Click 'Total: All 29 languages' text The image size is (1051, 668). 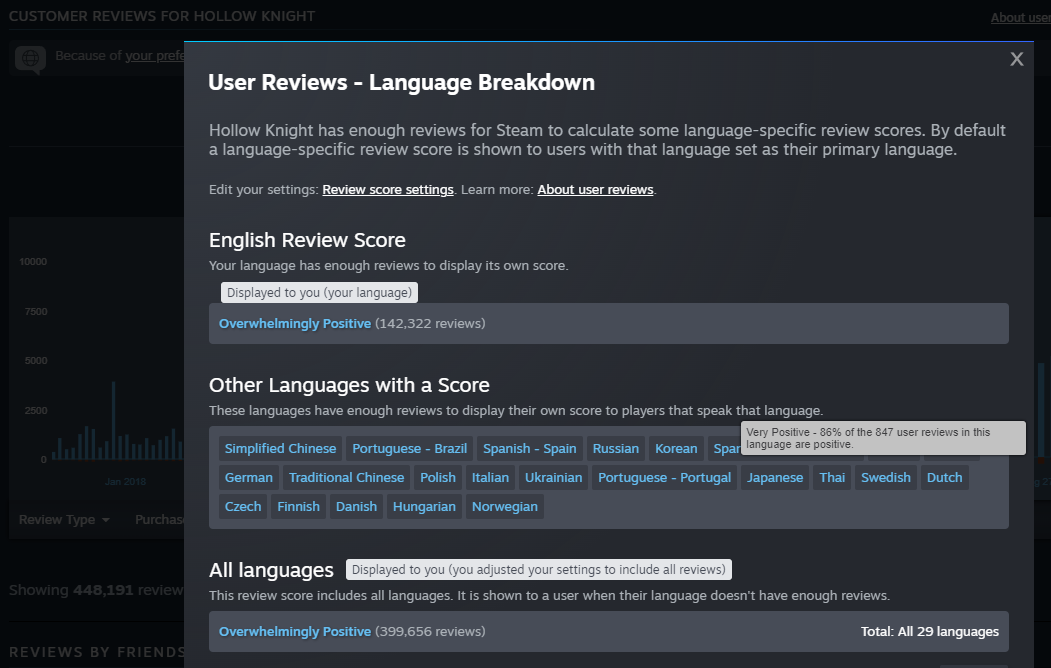coord(930,632)
